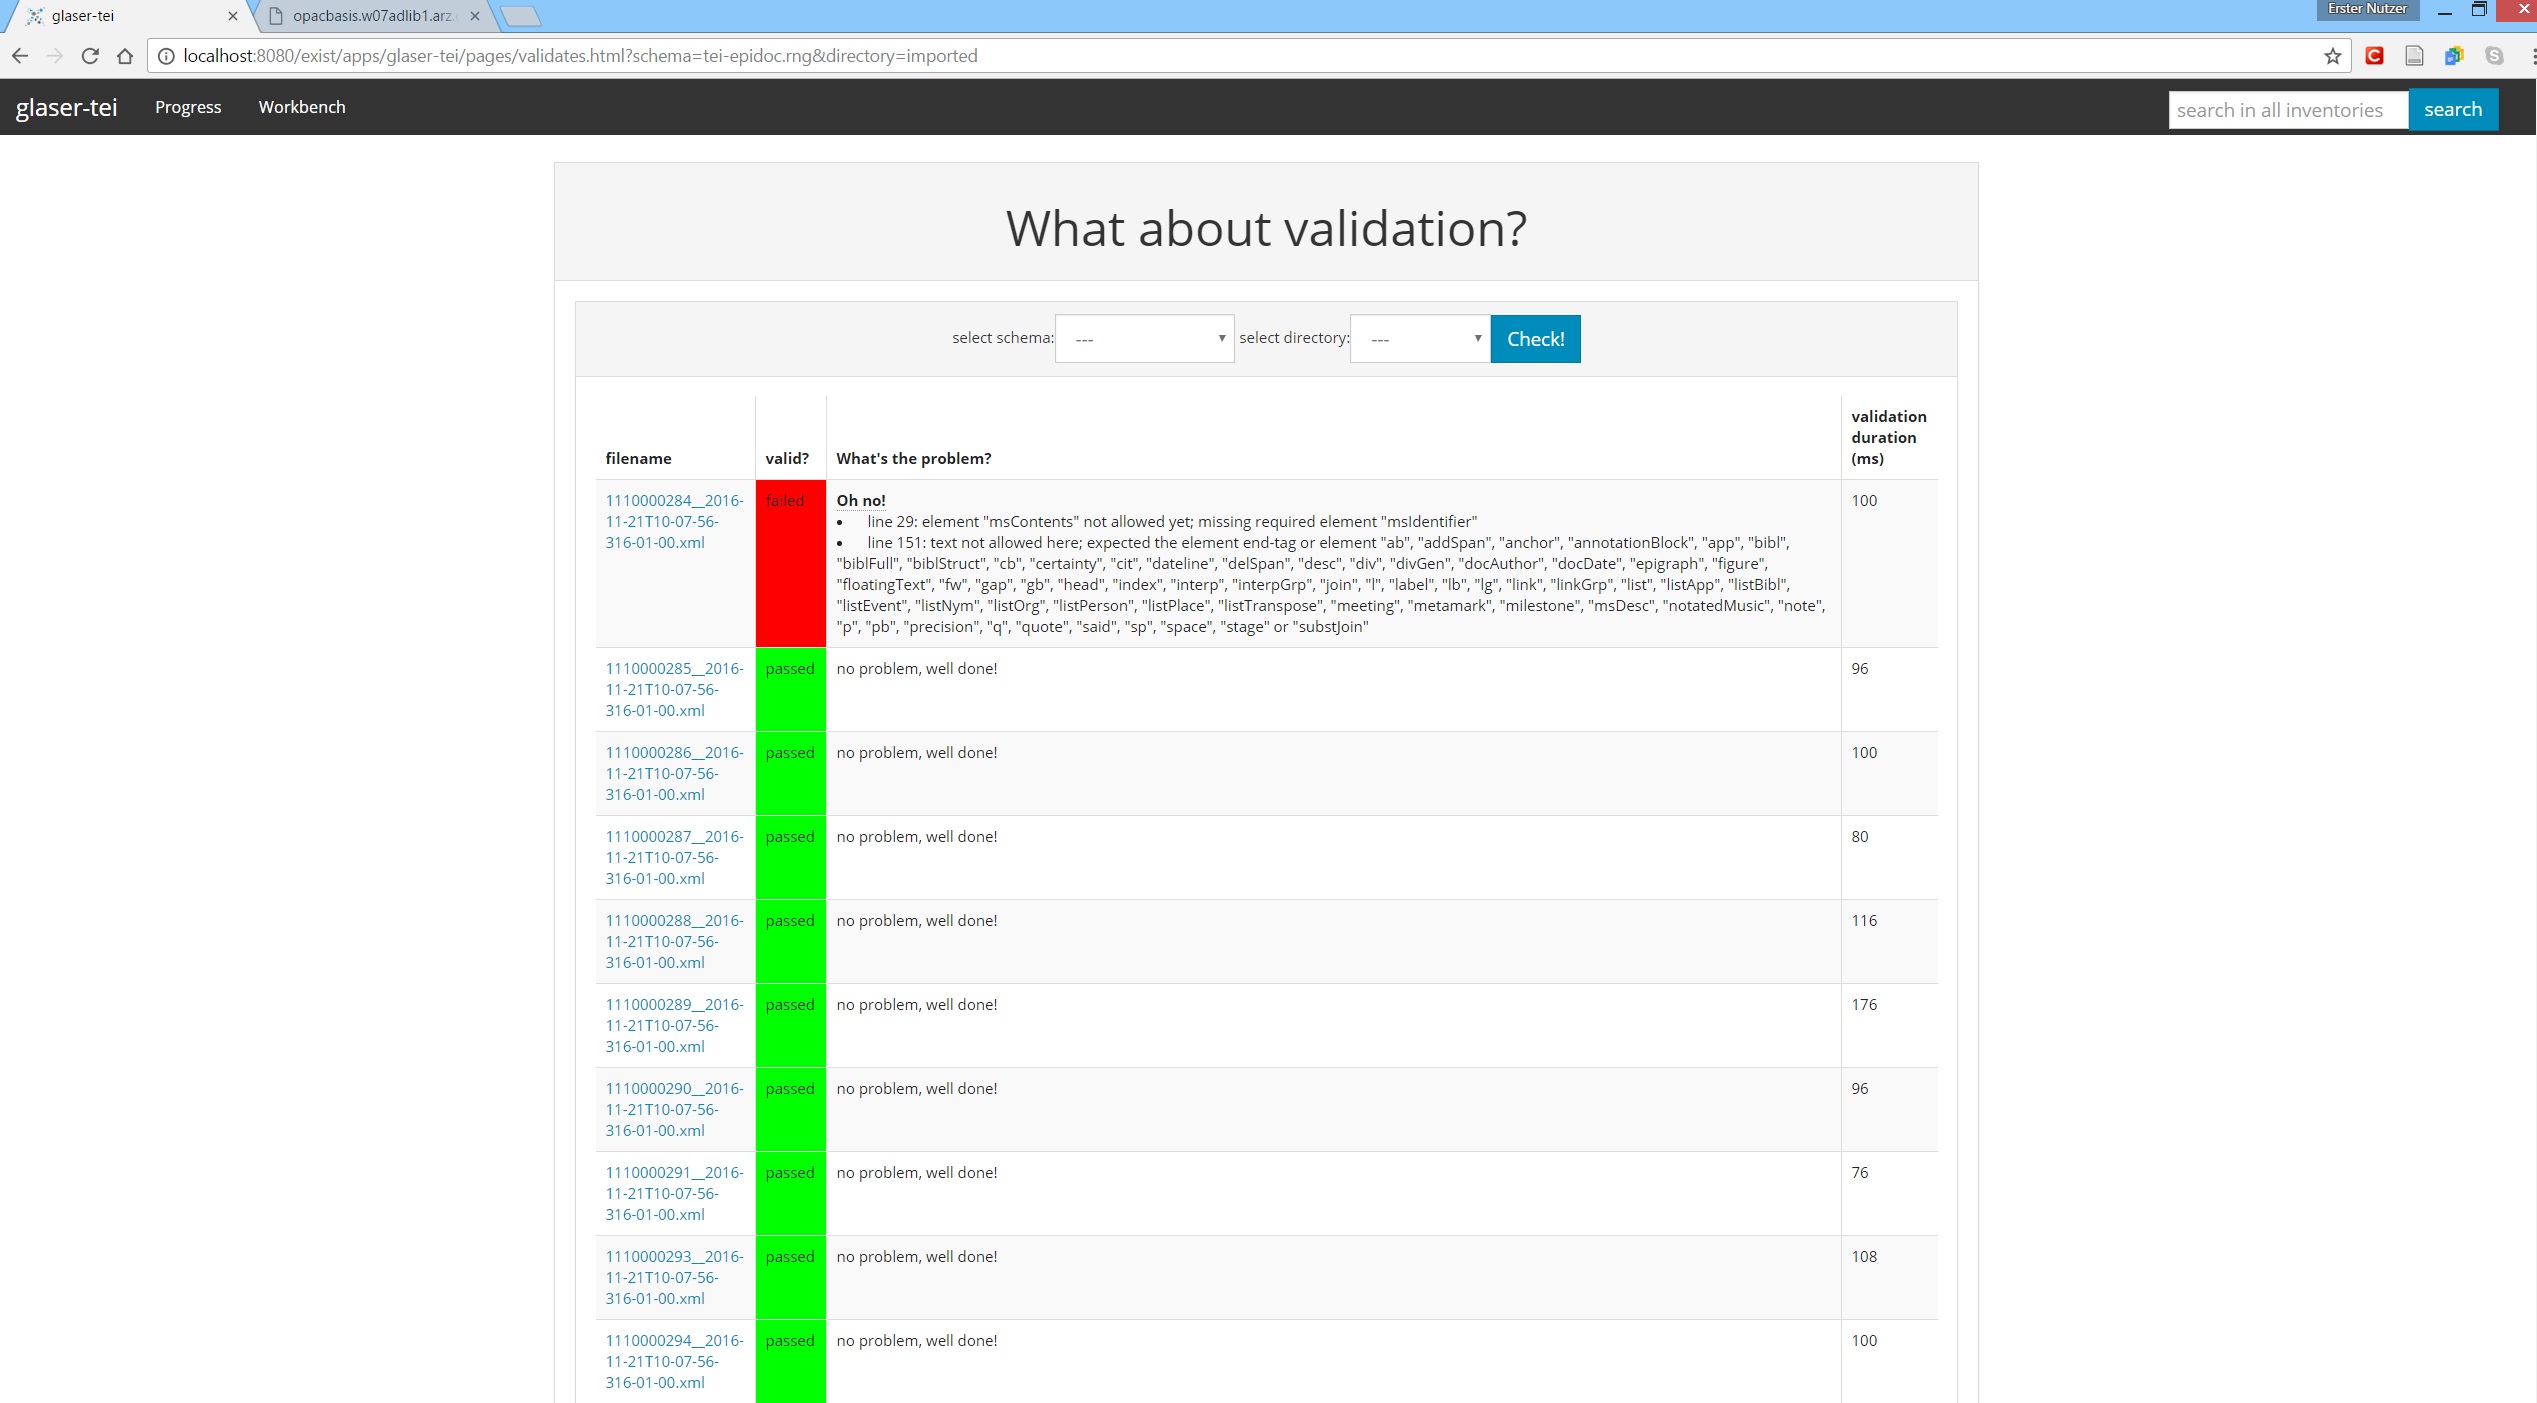Open the Progress menu item
2537x1403 pixels.
(x=188, y=107)
